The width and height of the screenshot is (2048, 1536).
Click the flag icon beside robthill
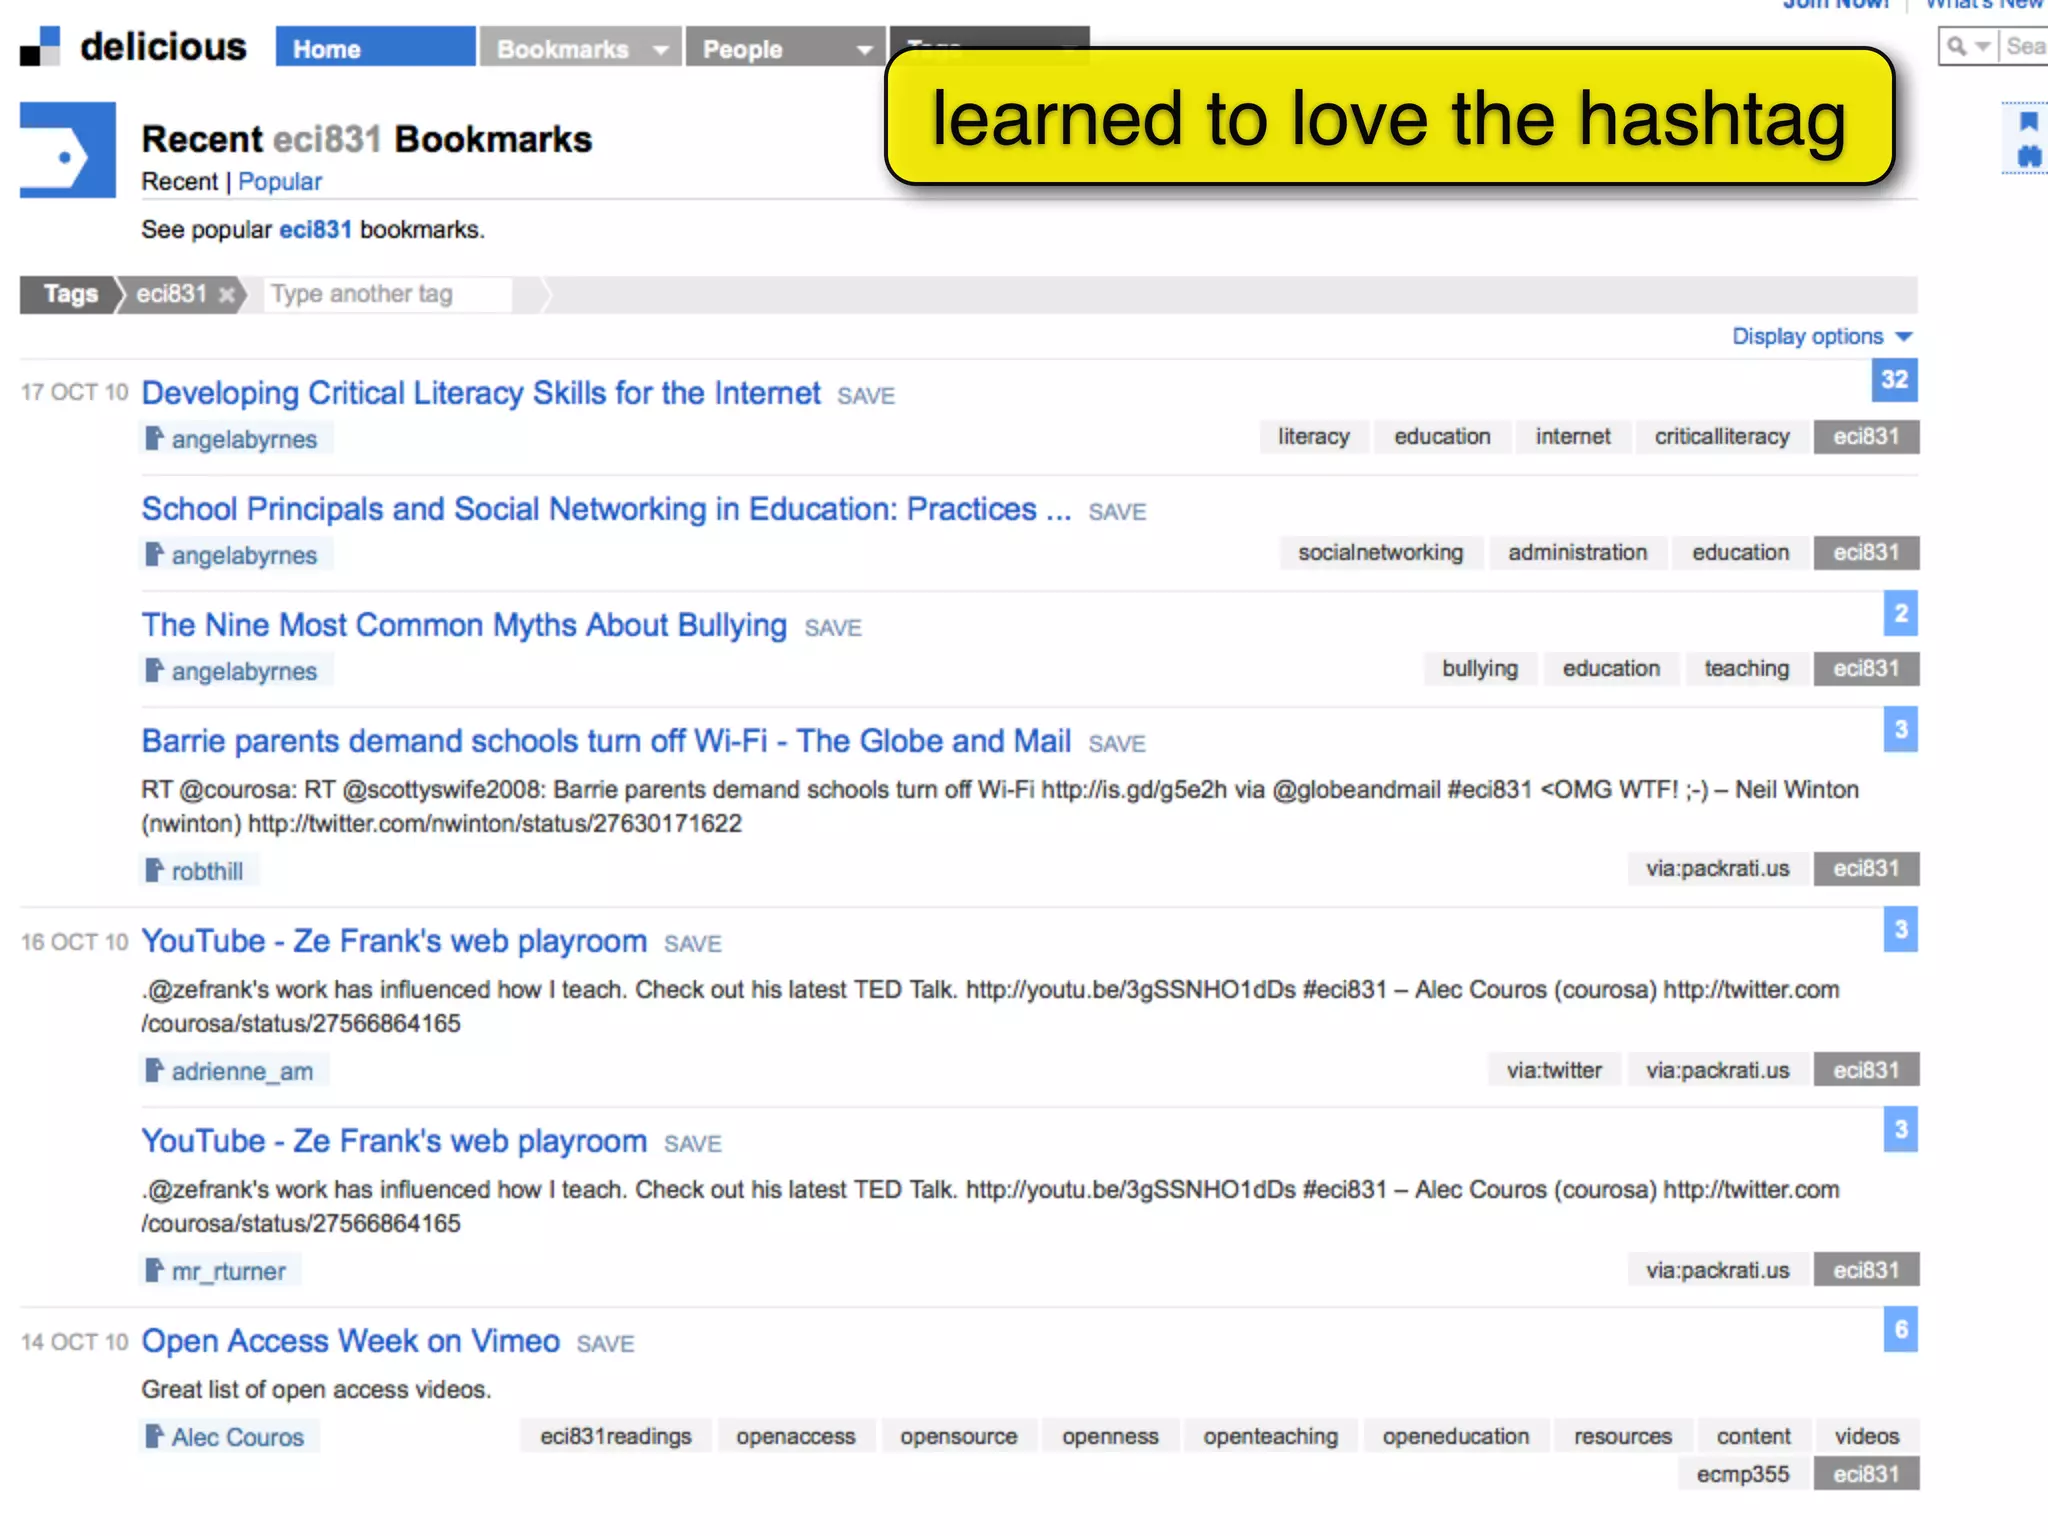[x=154, y=870]
